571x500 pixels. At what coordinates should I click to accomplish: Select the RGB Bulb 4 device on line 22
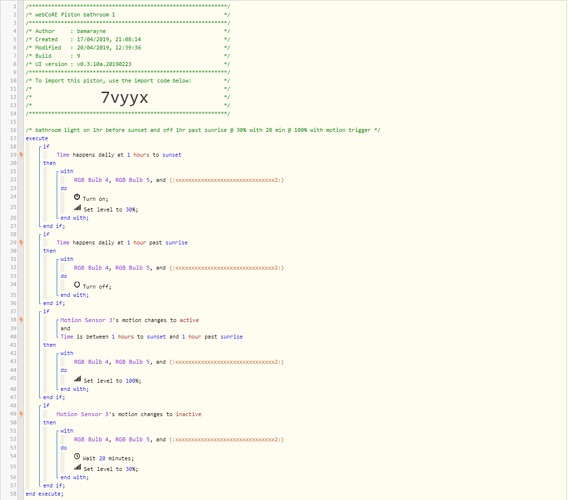(x=91, y=180)
